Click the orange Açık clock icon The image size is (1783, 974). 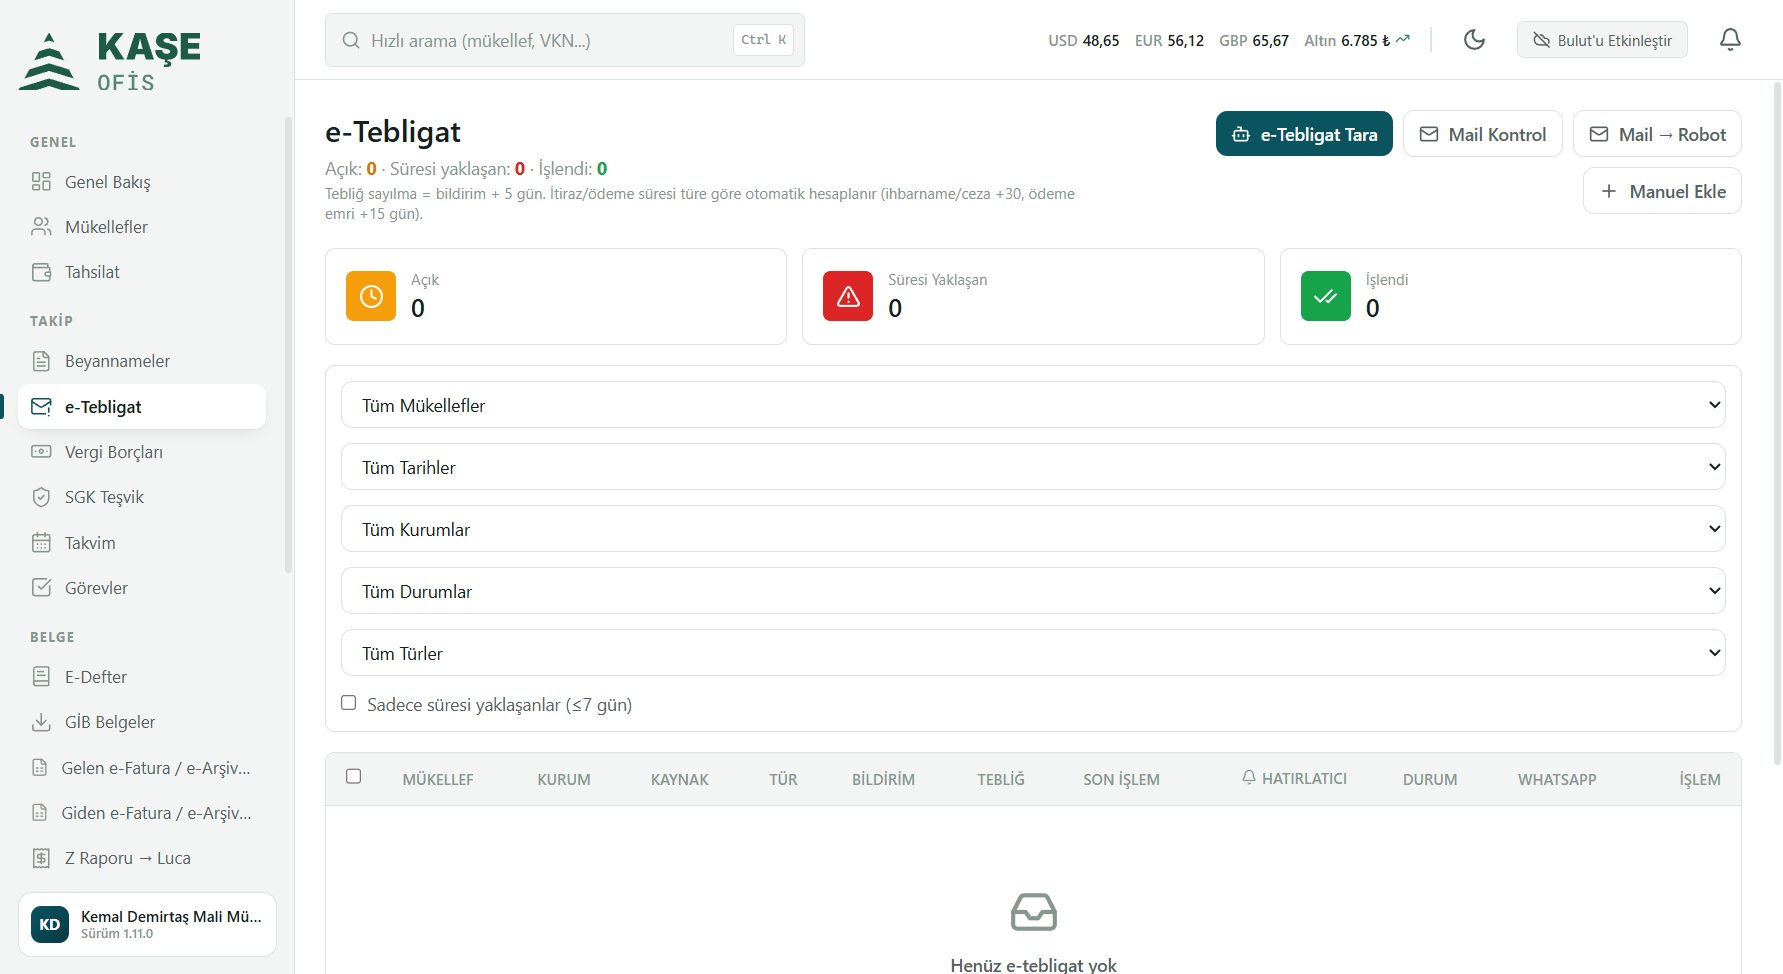(371, 296)
